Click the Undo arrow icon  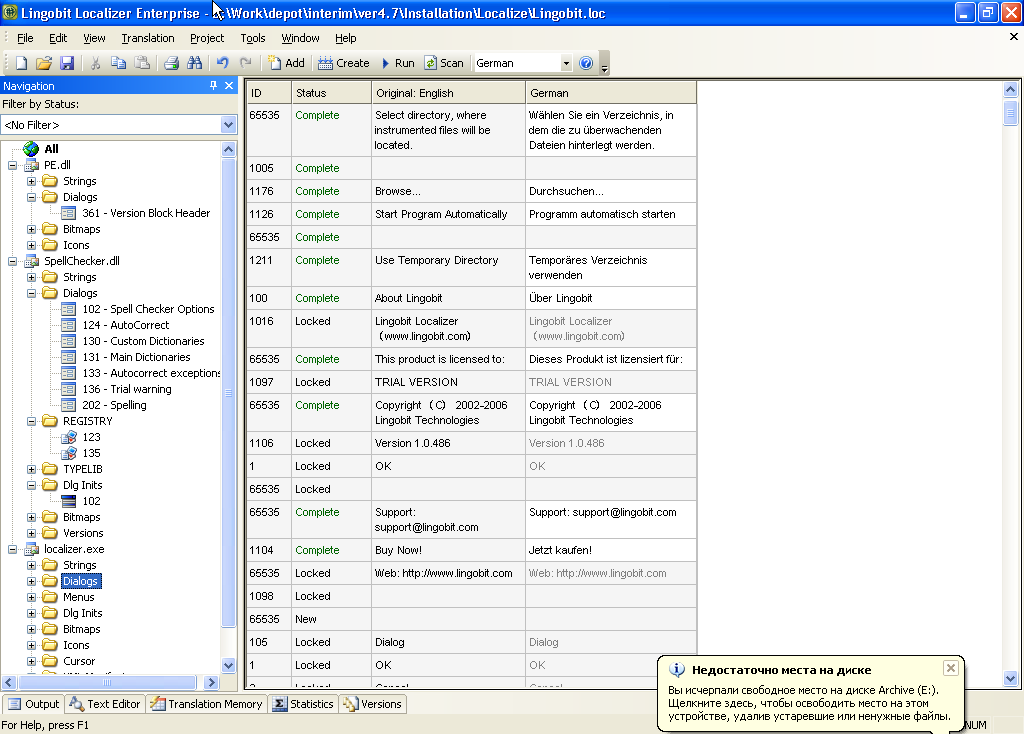pyautogui.click(x=223, y=63)
